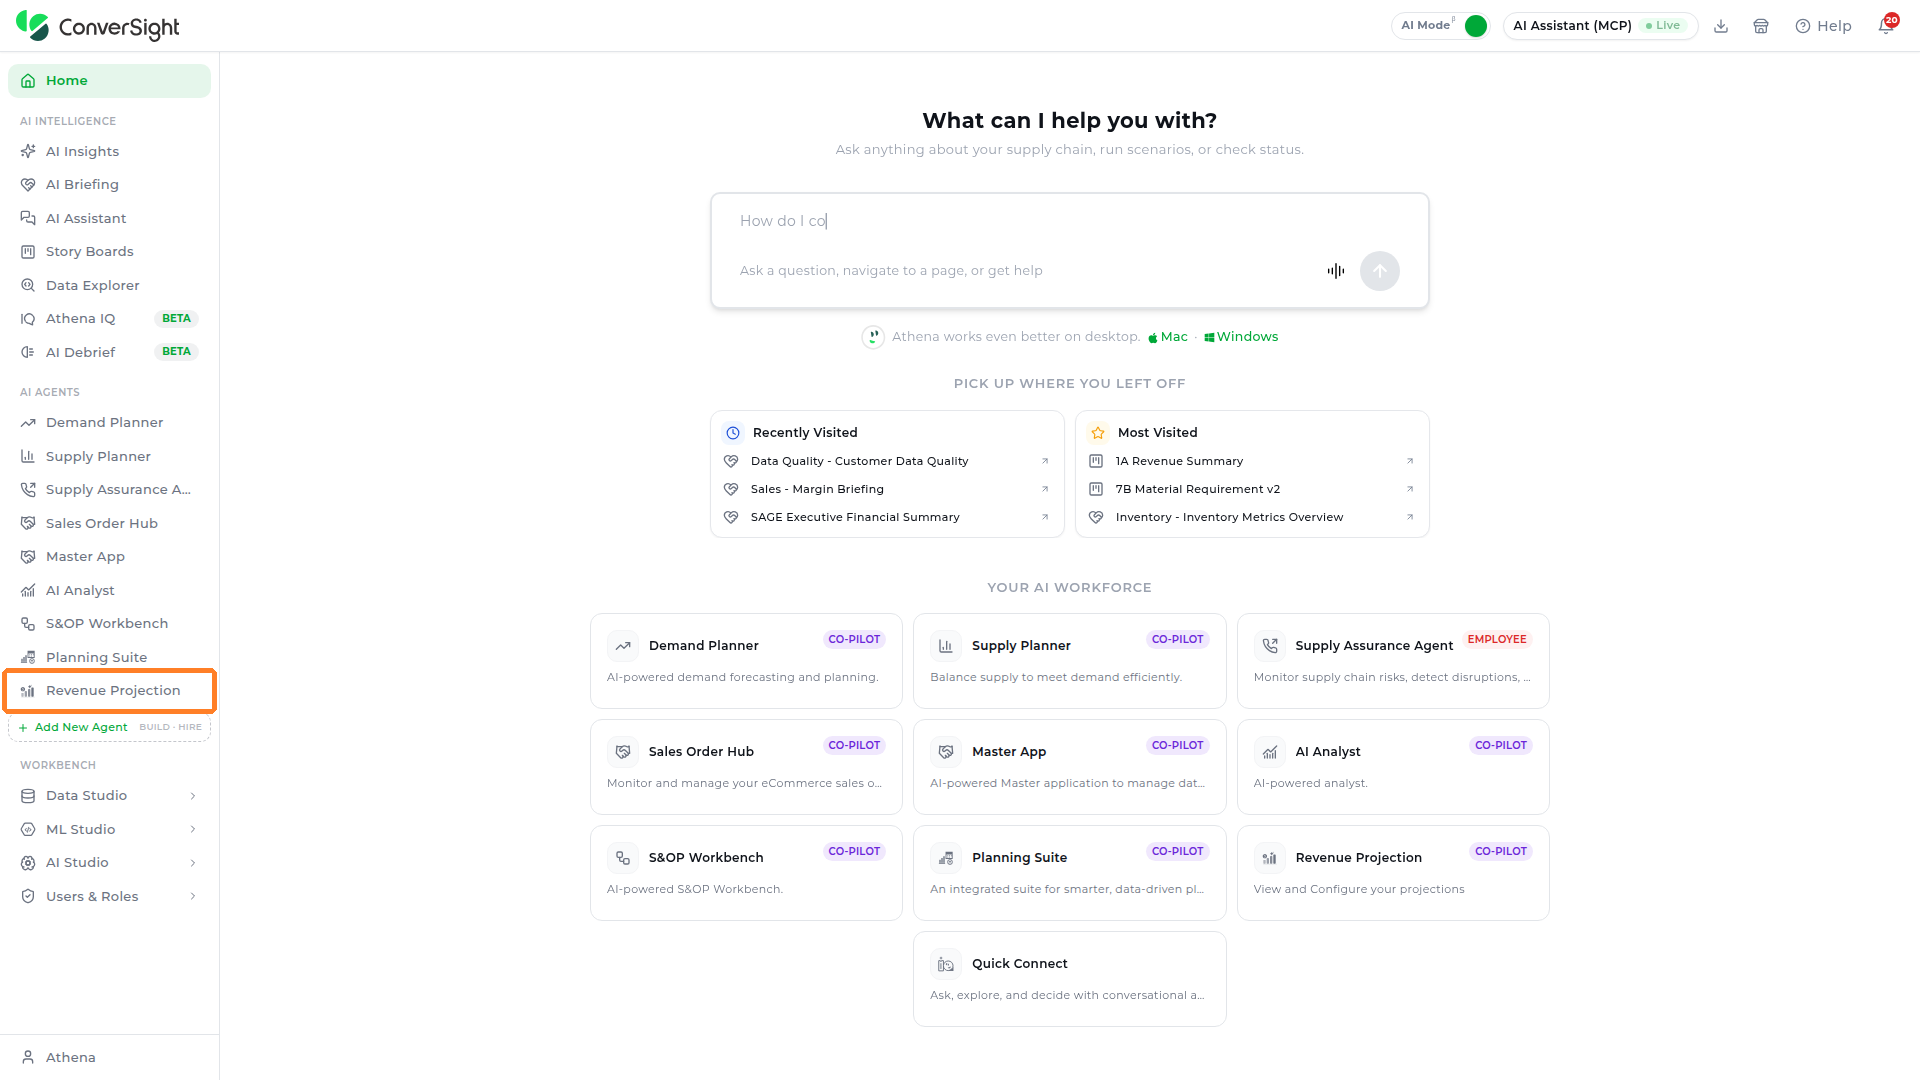1920x1080 pixels.
Task: Click the Quick Connect card icon
Action: (946, 964)
